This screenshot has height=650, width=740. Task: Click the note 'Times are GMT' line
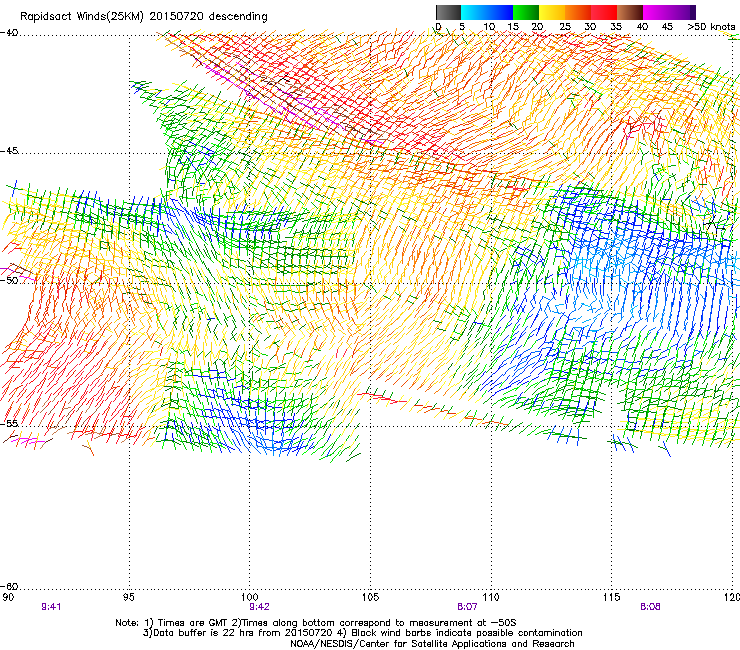point(316,623)
